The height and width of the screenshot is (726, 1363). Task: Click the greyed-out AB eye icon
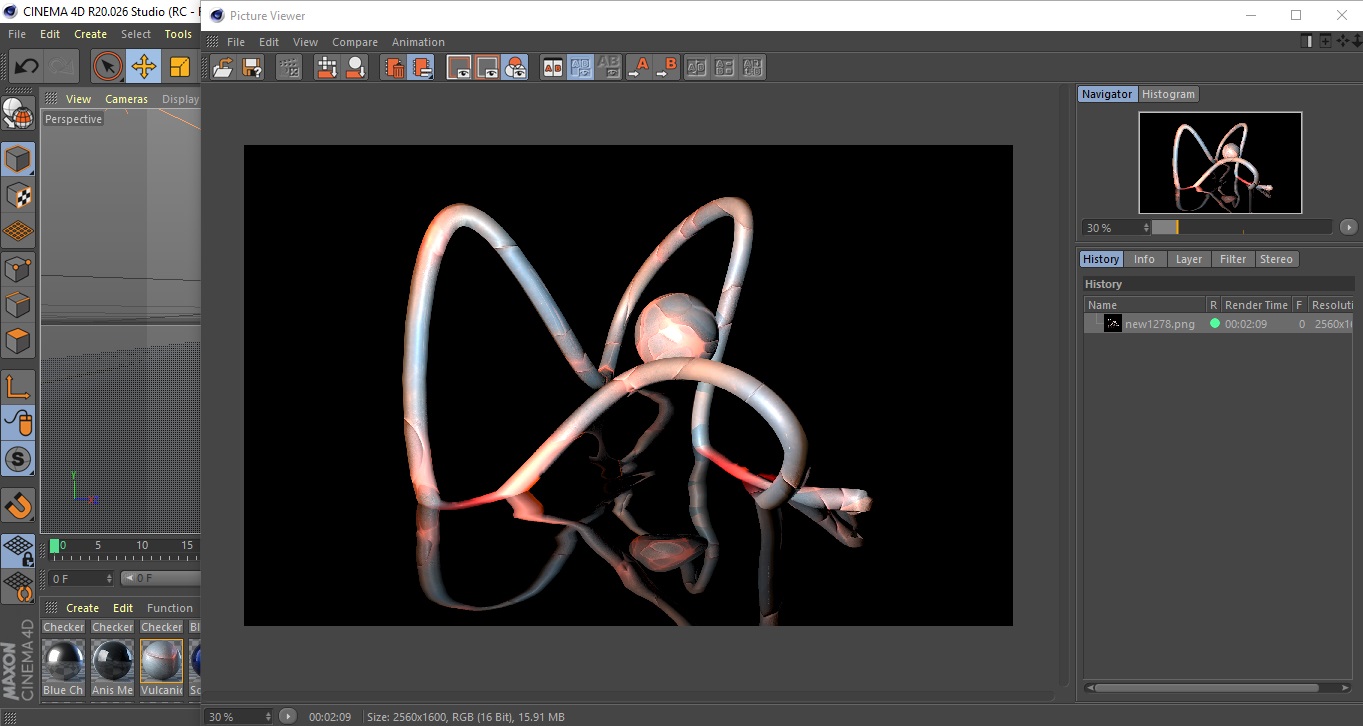[608, 67]
